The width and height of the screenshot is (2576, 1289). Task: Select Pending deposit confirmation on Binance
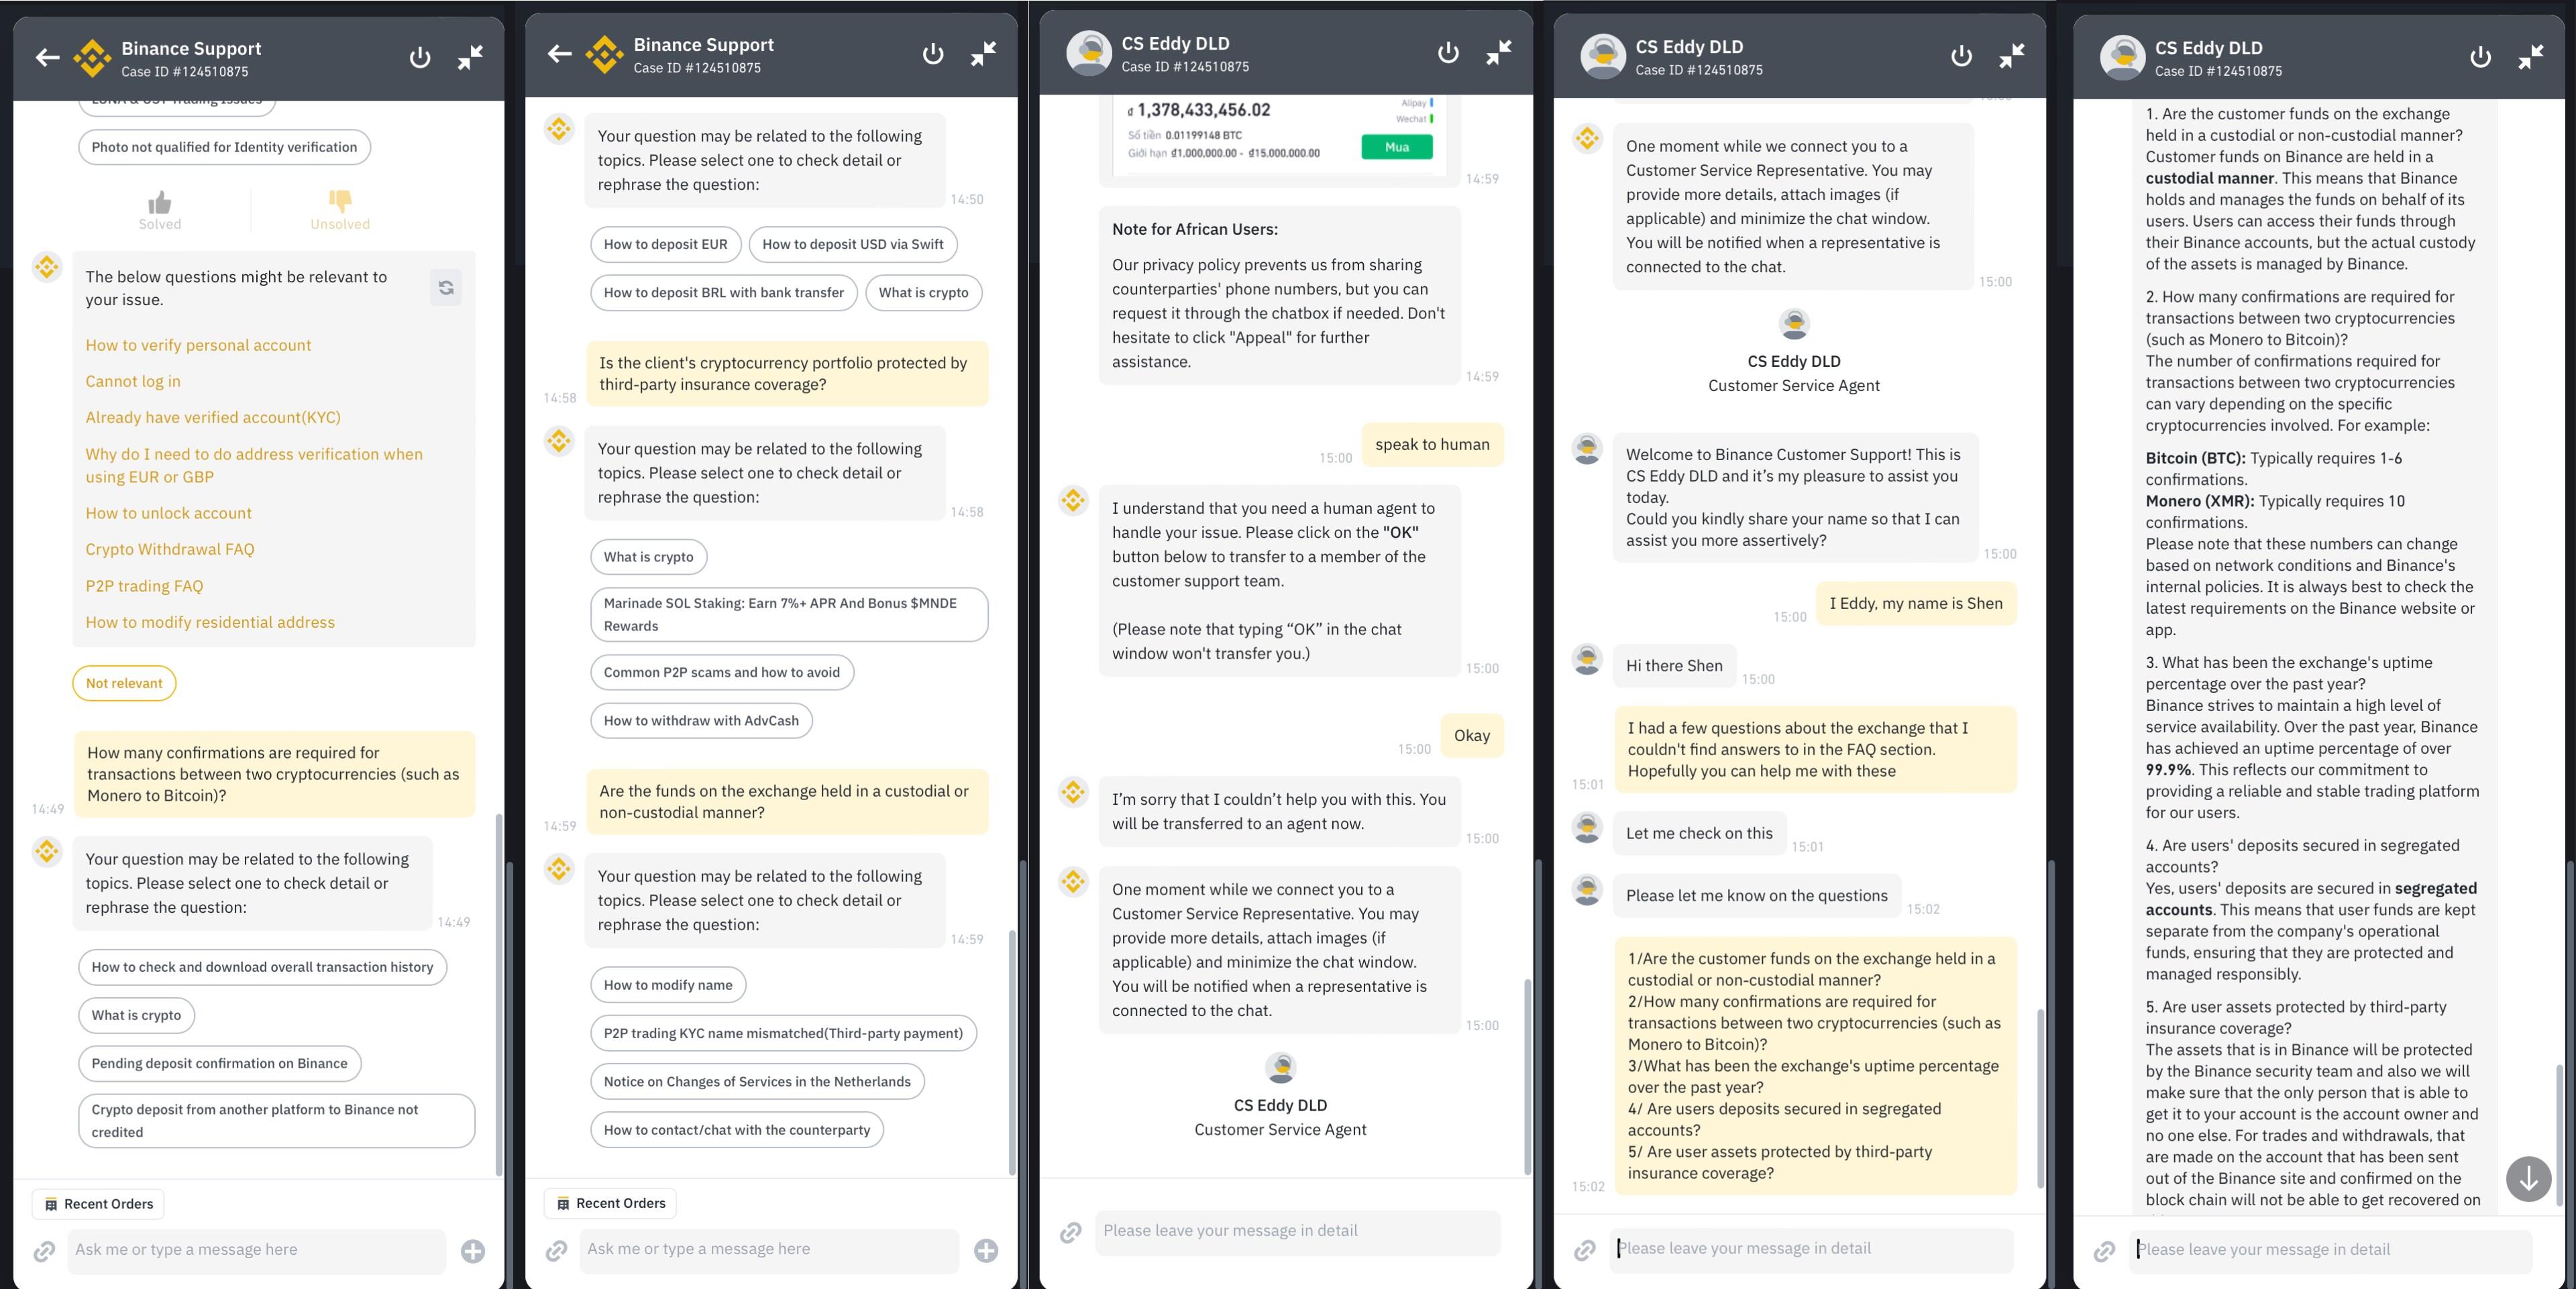click(x=220, y=1063)
